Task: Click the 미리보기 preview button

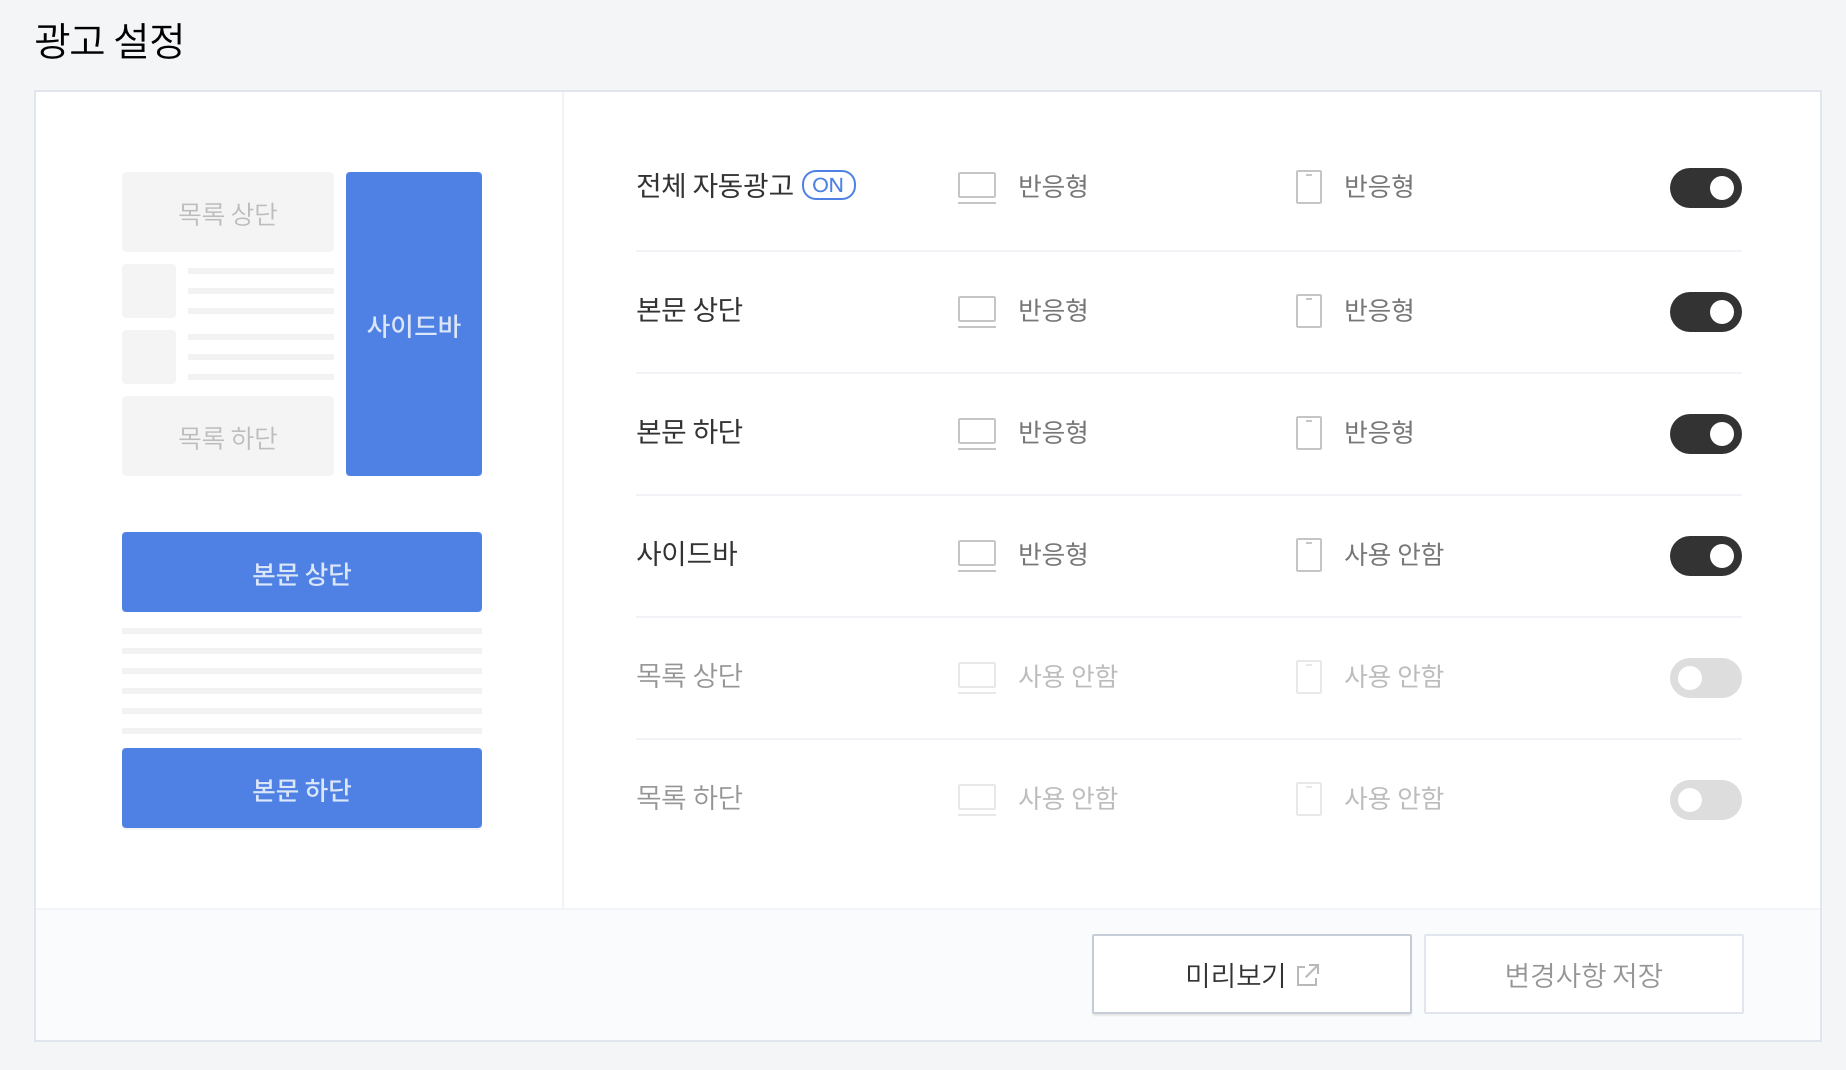Action: coord(1252,974)
